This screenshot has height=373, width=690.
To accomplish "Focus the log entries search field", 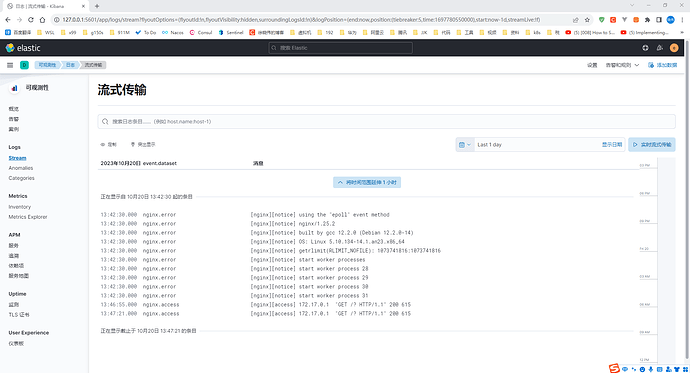I will 386,121.
